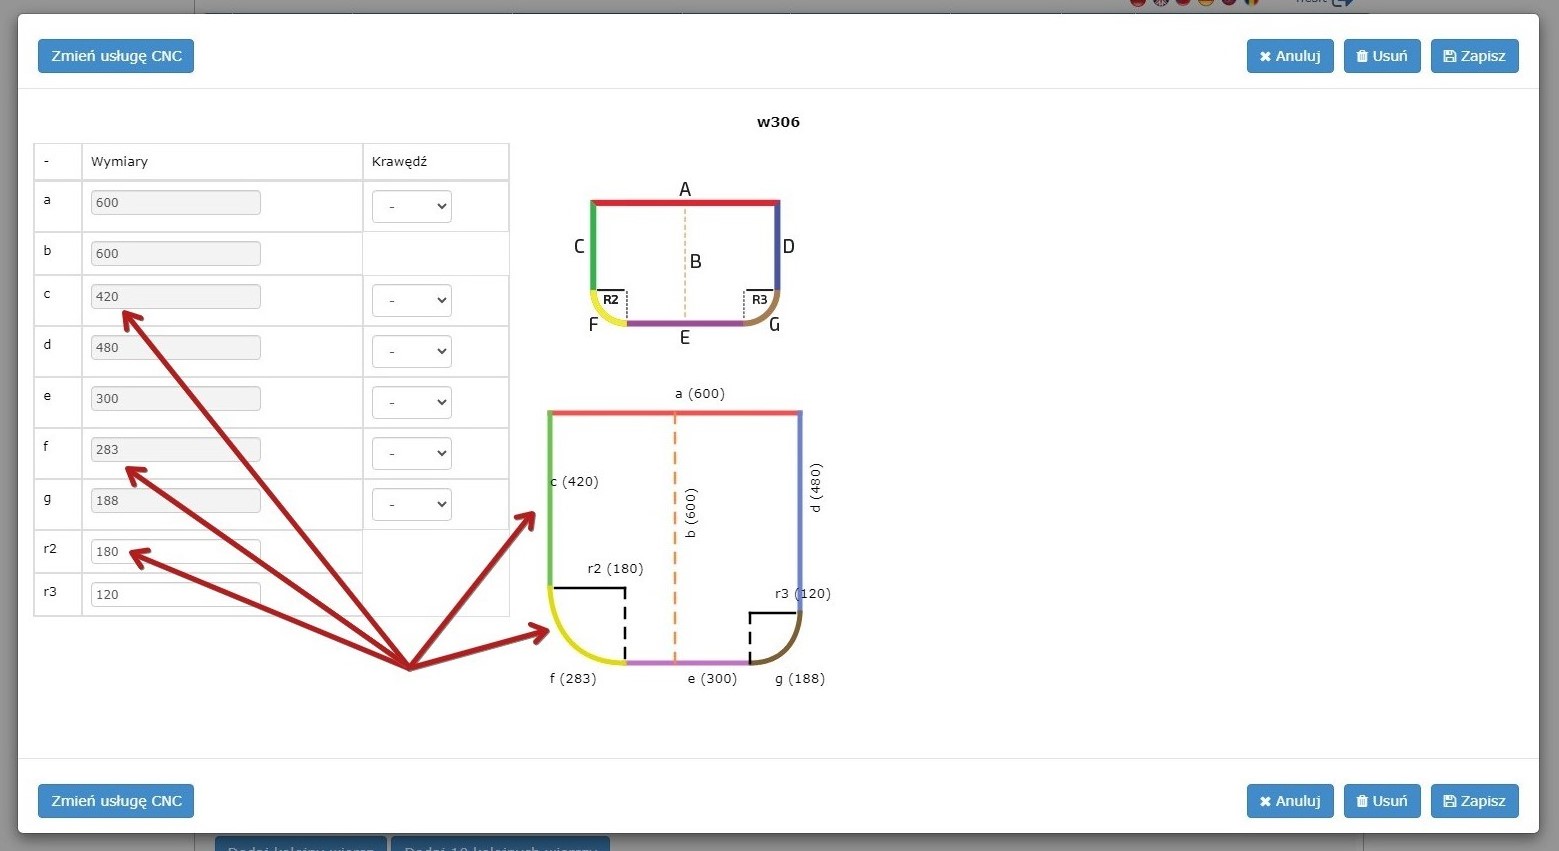Expand the Krawędź dropdown for row f
The height and width of the screenshot is (851, 1559).
411,454
